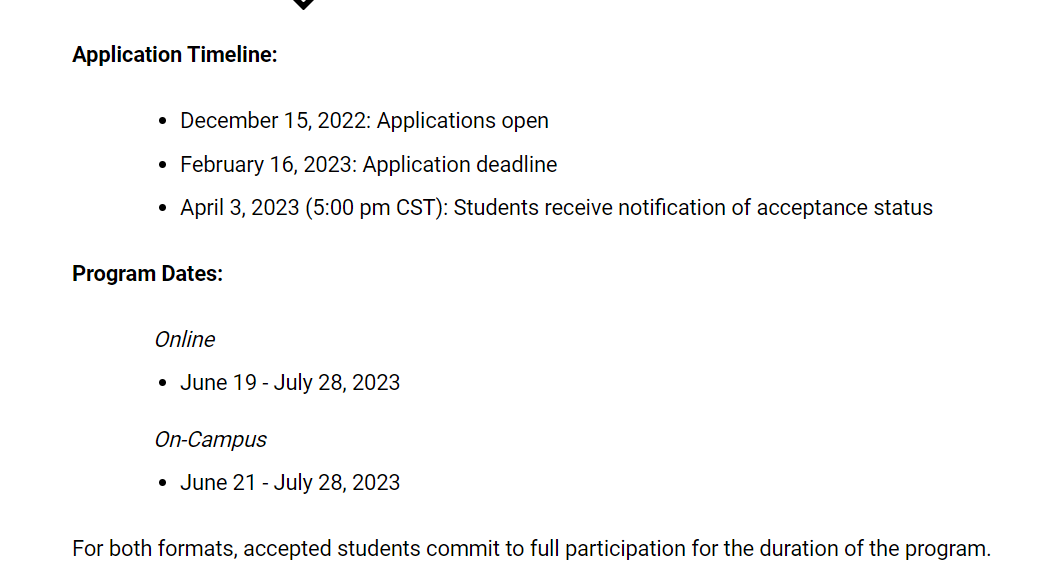Click the April 3, 2023 date
The image size is (1049, 587).
(240, 208)
